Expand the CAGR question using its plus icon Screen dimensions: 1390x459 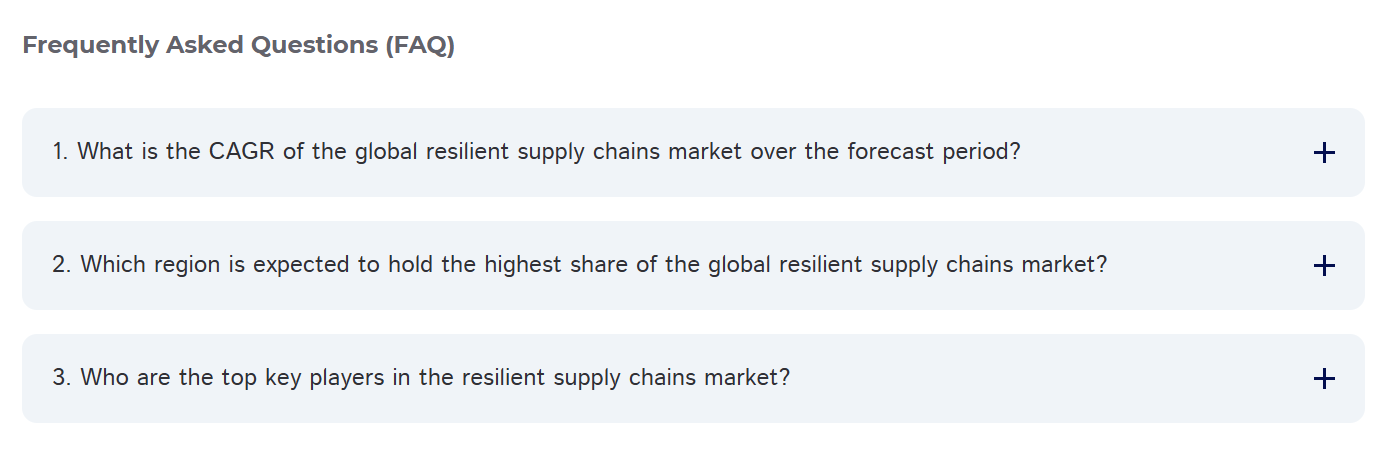(x=1323, y=153)
